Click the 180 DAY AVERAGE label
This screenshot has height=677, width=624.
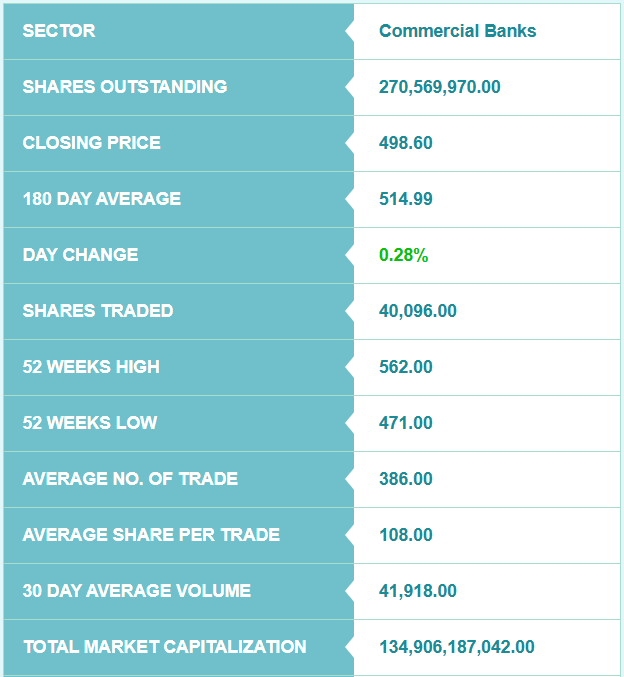tap(102, 199)
